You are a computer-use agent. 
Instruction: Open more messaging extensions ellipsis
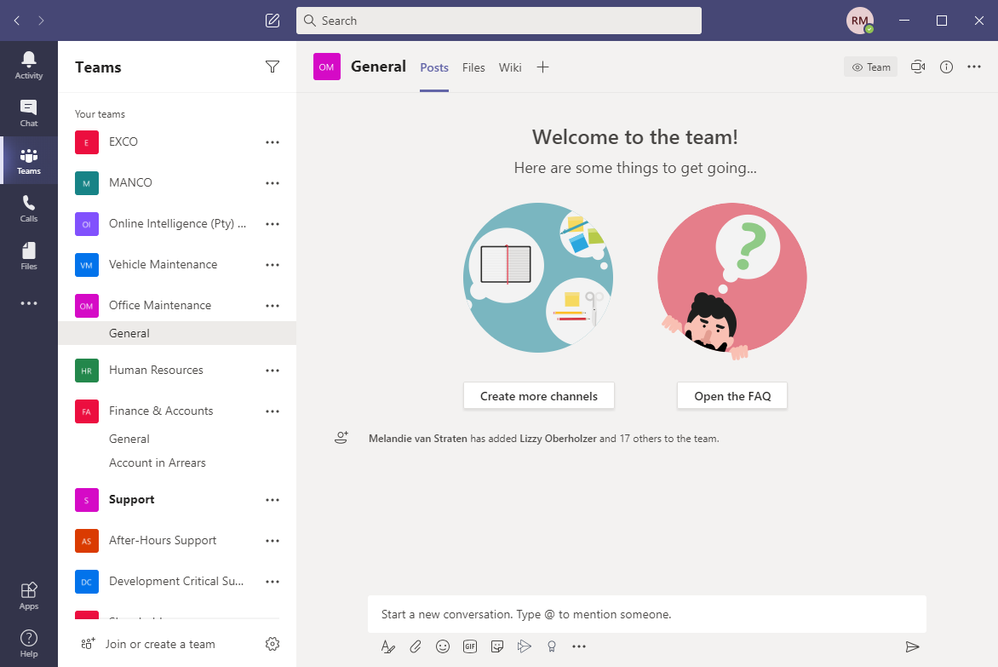pyautogui.click(x=579, y=647)
